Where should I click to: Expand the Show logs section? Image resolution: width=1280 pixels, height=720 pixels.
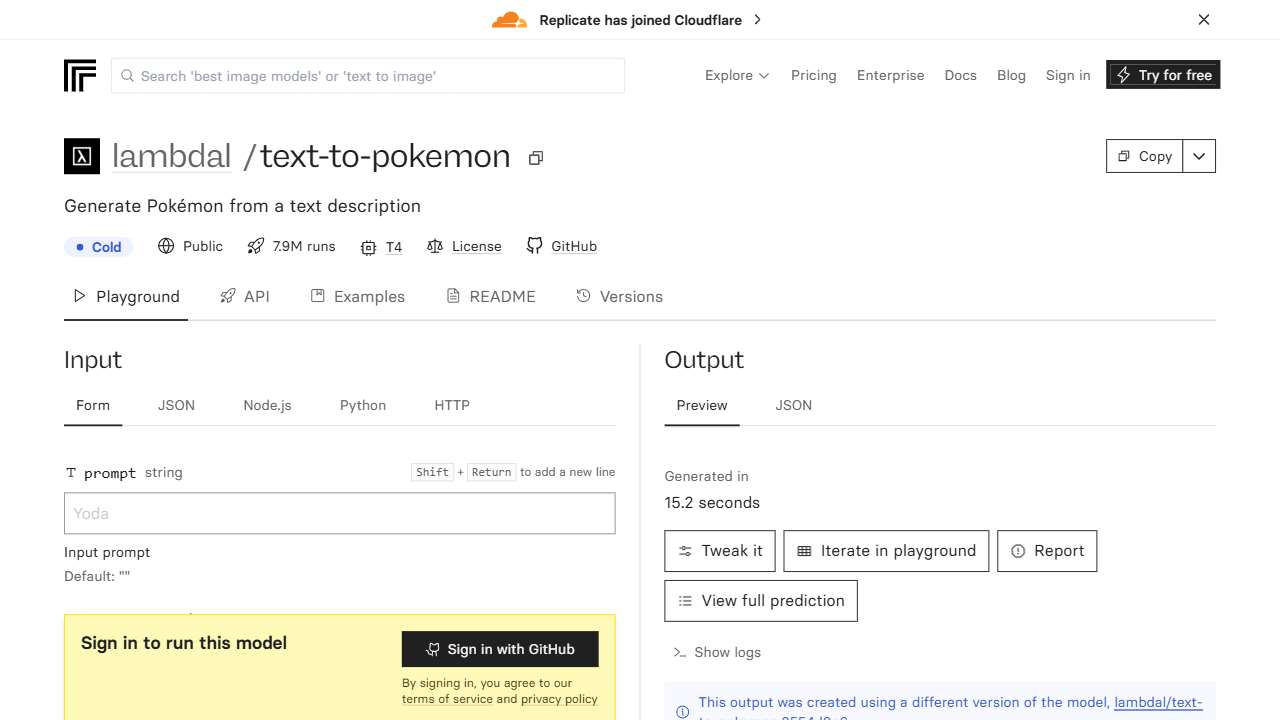pos(717,652)
